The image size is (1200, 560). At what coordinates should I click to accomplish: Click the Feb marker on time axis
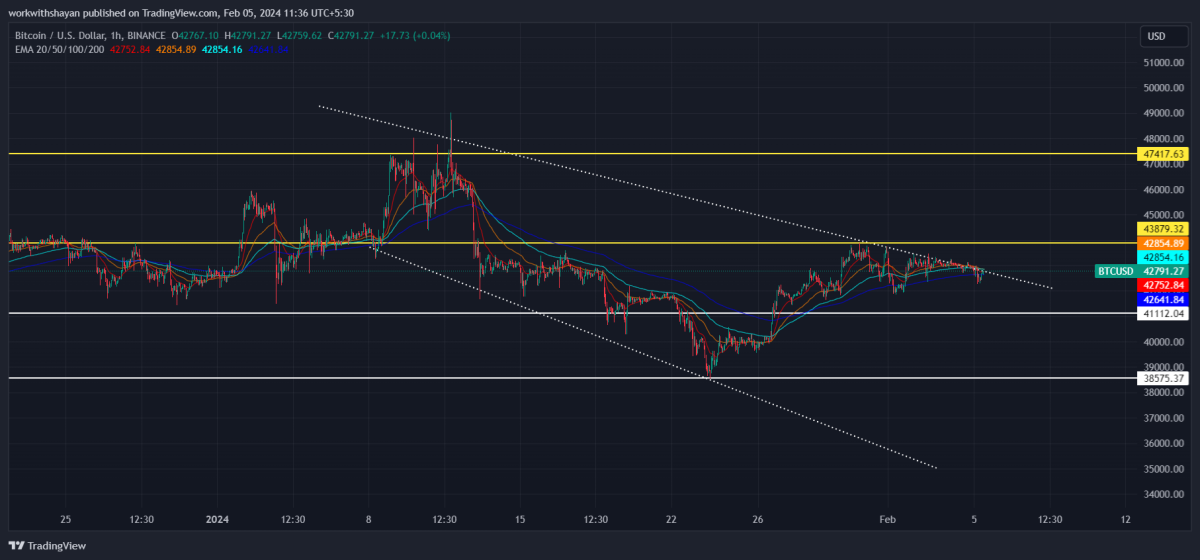[x=887, y=520]
